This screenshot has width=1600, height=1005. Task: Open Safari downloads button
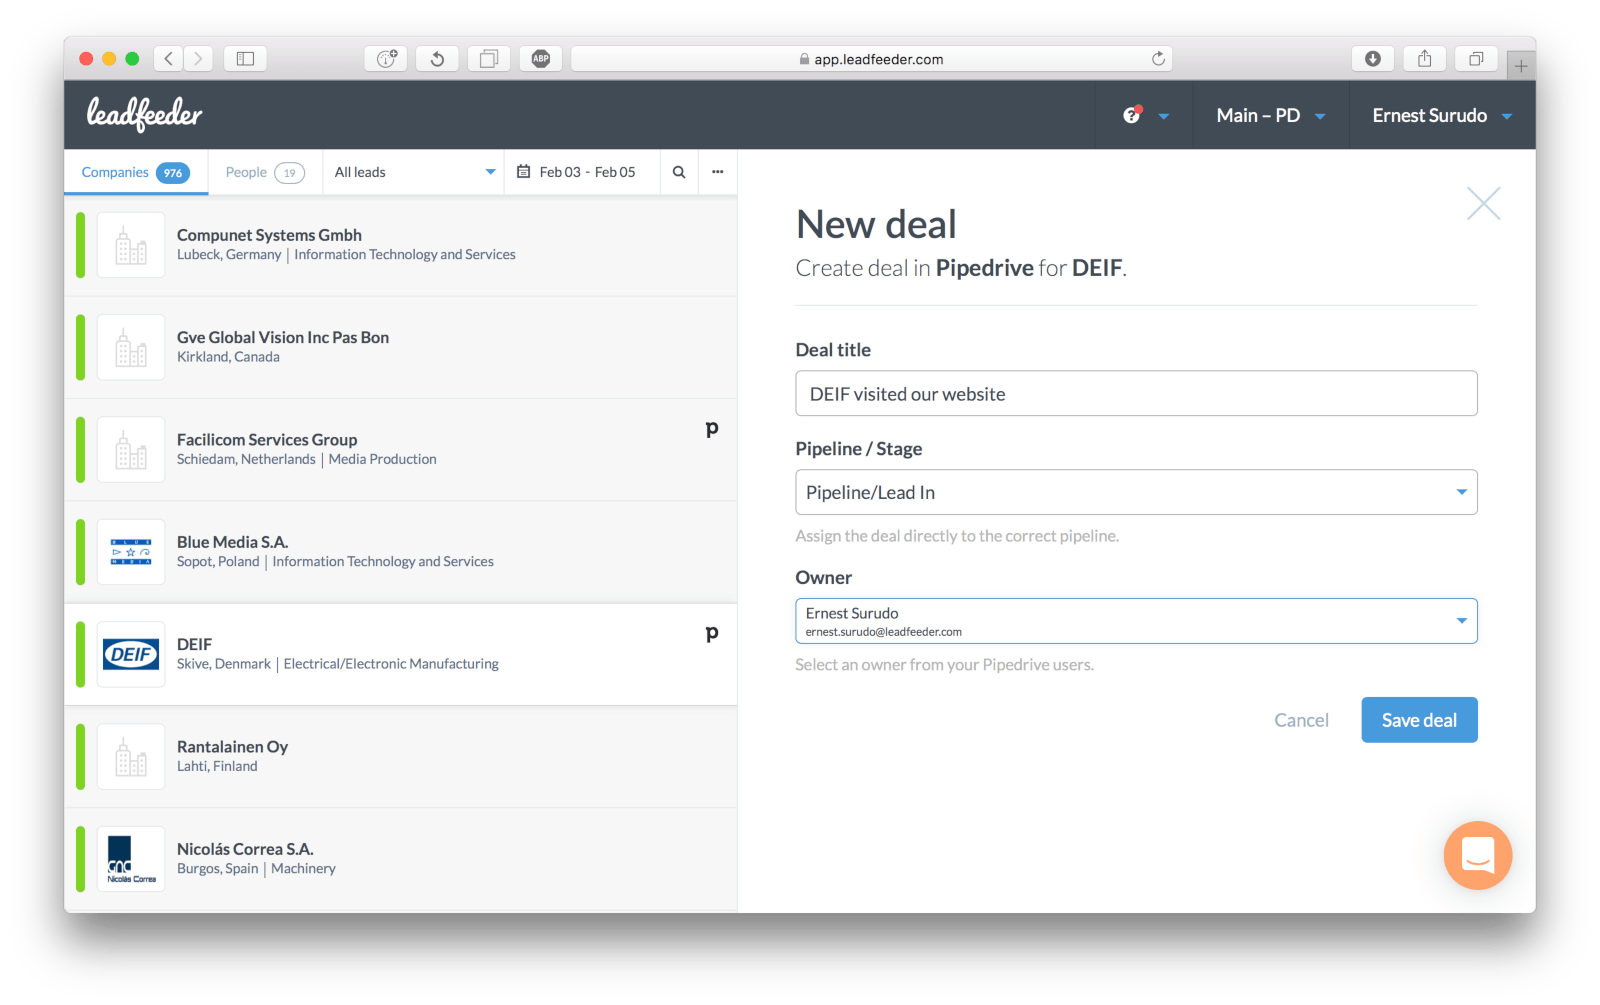point(1373,59)
